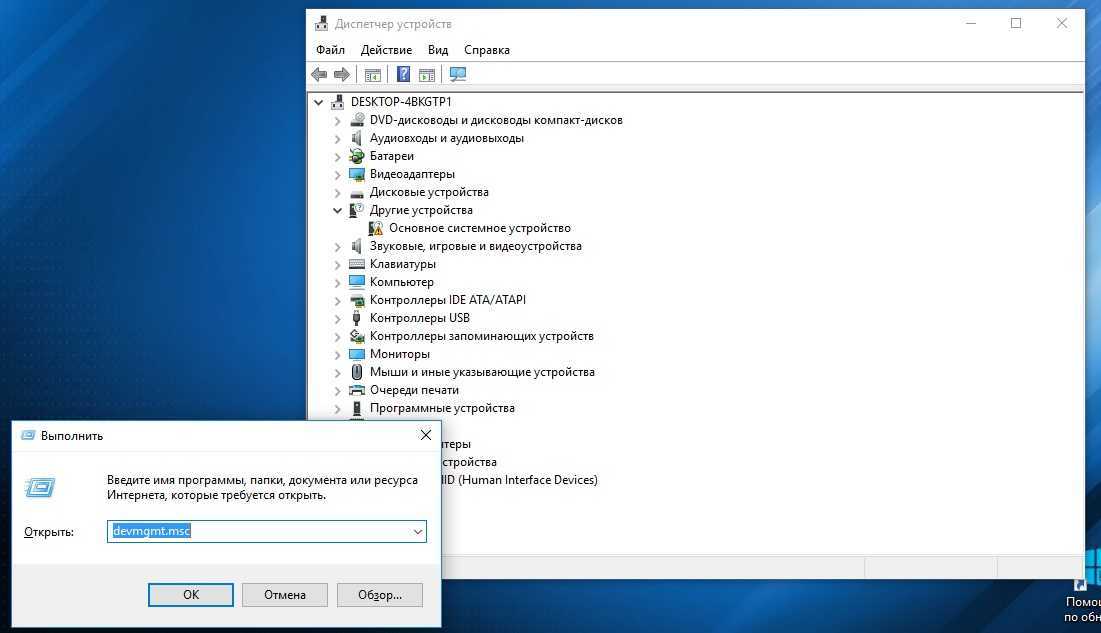Expand the Мониторы category
The width and height of the screenshot is (1101, 633).
pyautogui.click(x=338, y=354)
